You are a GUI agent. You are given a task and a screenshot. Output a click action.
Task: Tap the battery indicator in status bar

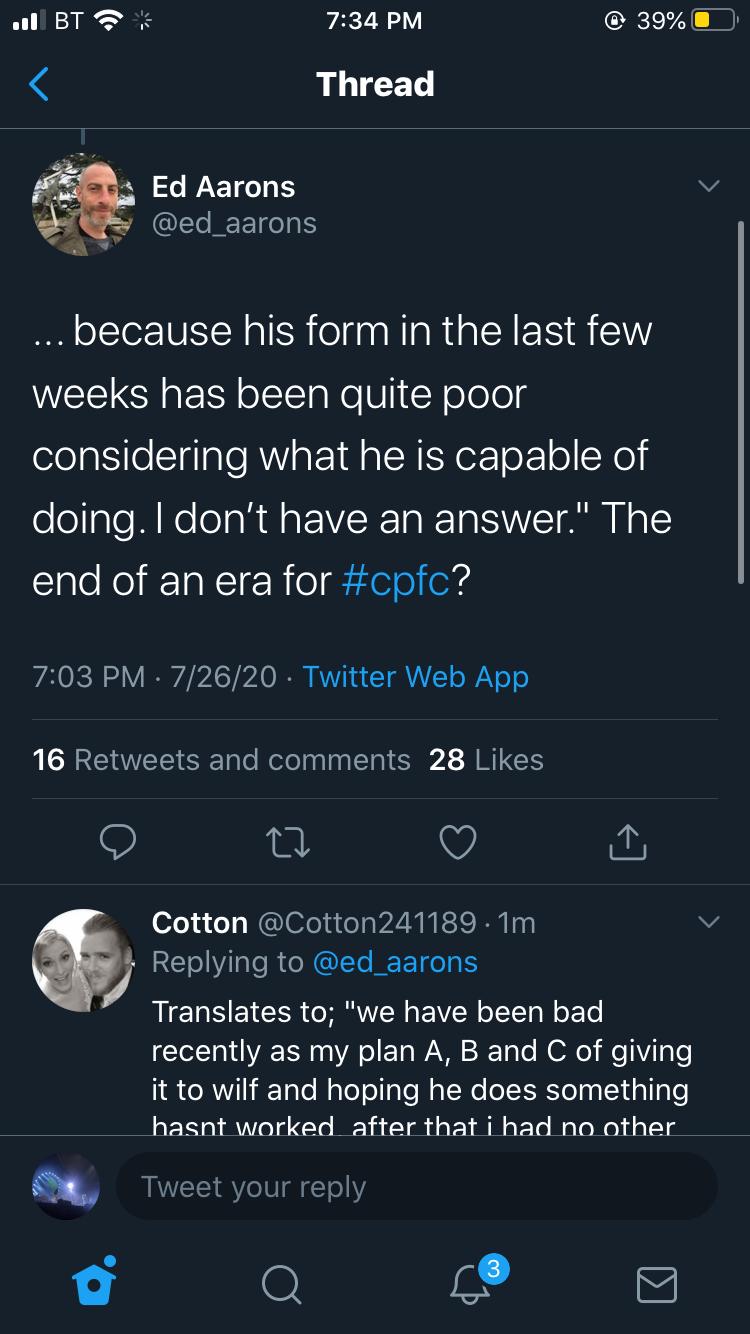[x=713, y=20]
